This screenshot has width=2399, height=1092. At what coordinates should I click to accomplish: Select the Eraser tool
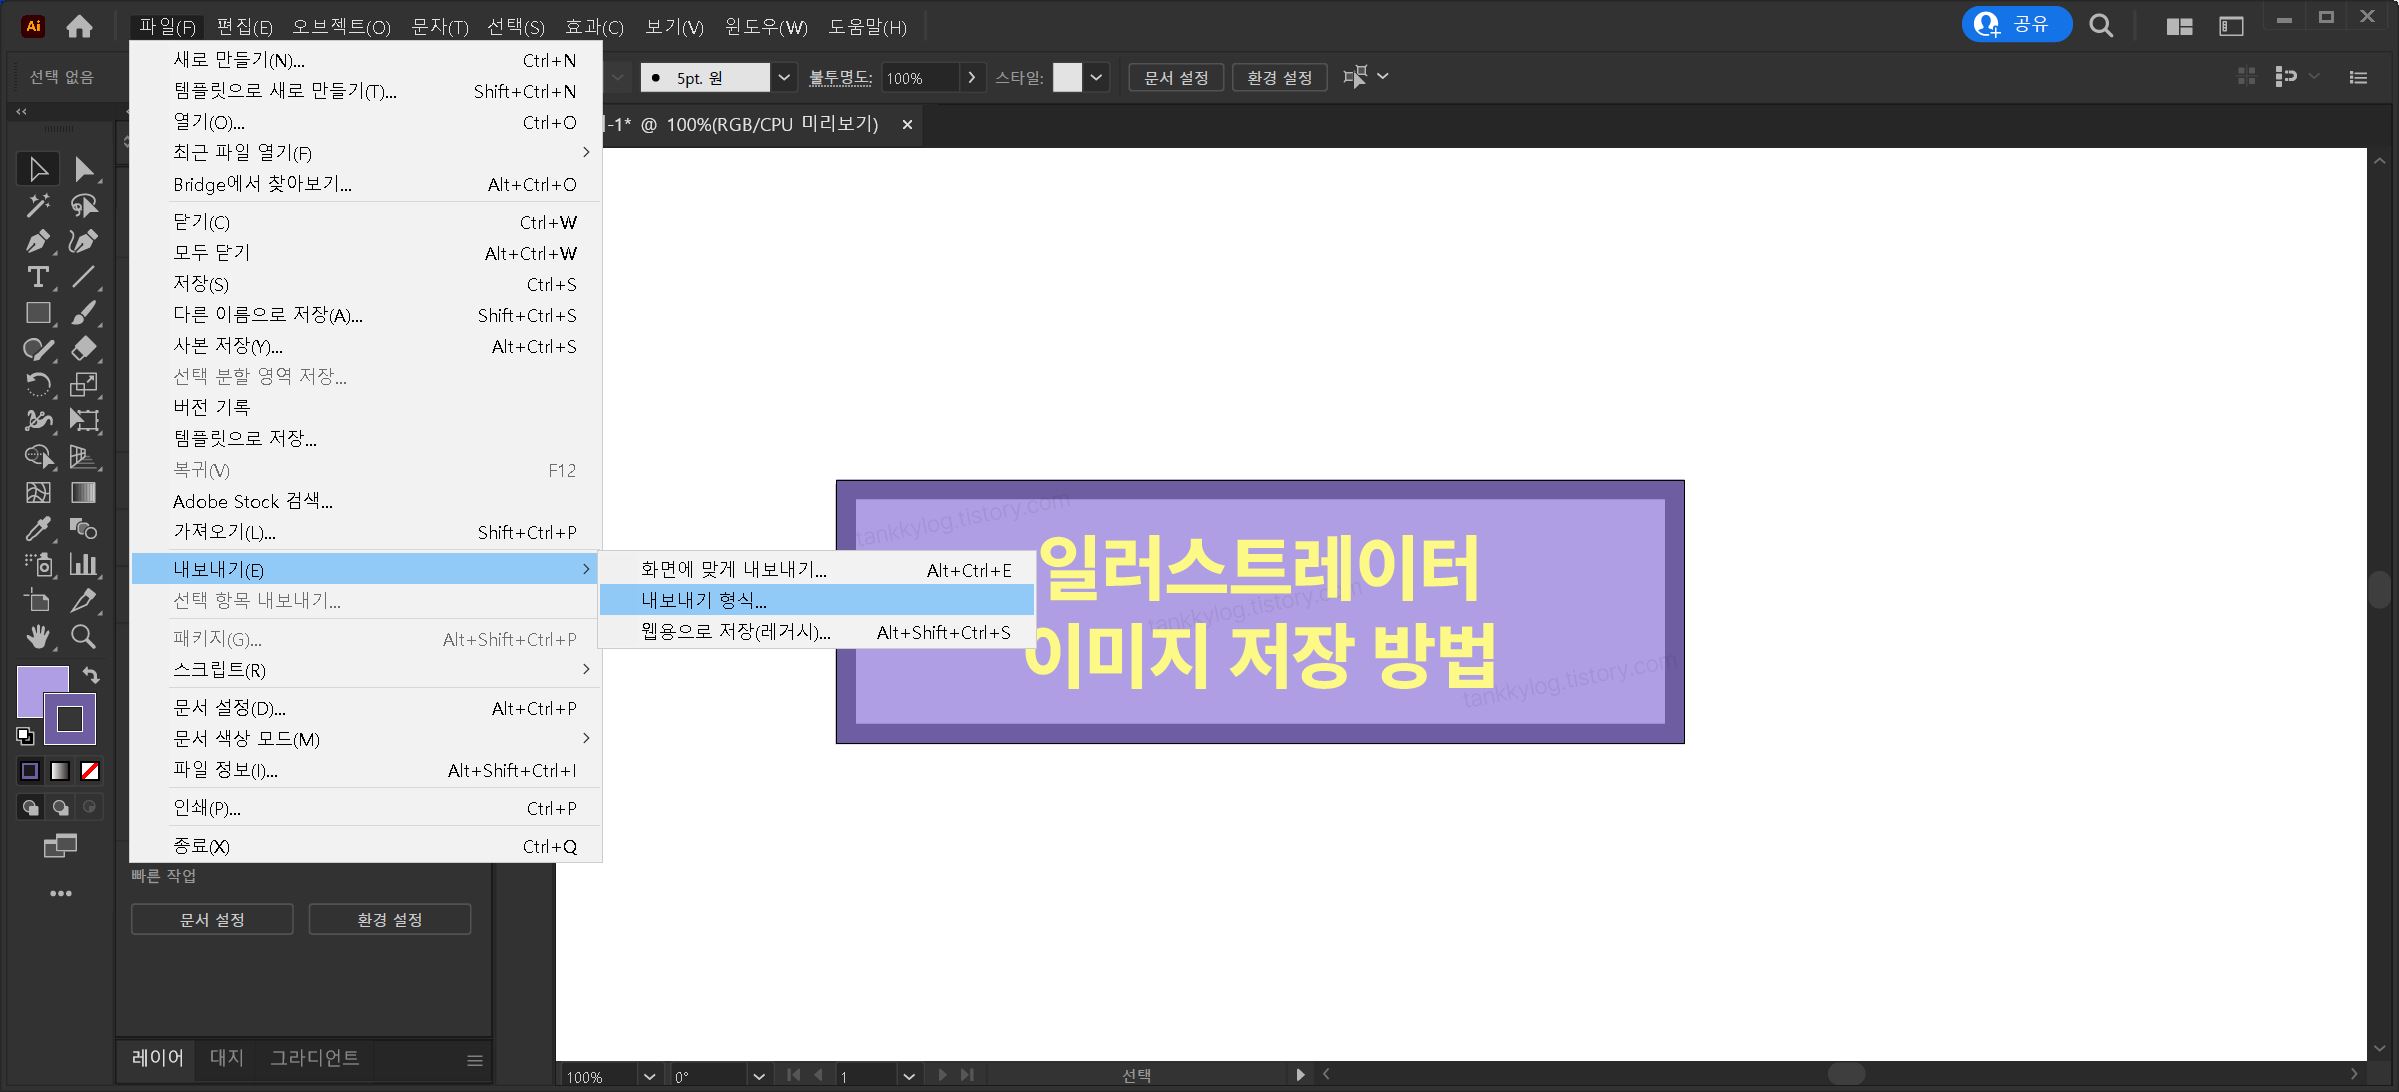[x=84, y=349]
